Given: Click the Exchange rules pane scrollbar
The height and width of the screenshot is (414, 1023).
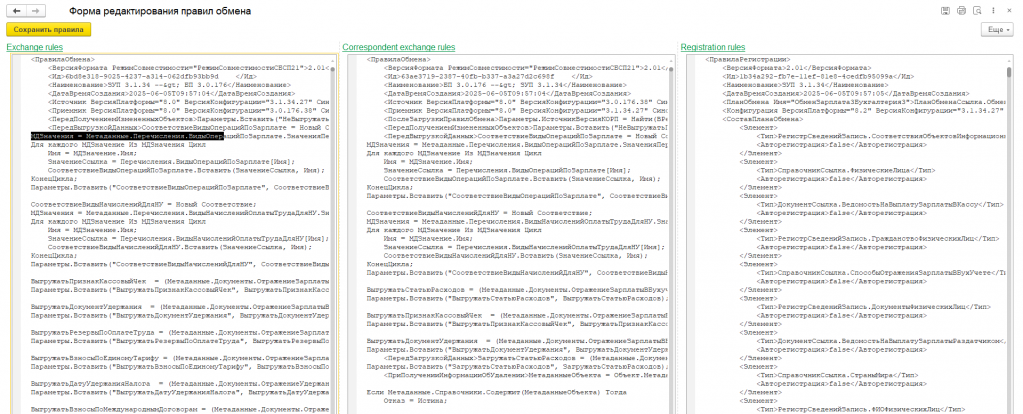Looking at the screenshot, I should 333,235.
